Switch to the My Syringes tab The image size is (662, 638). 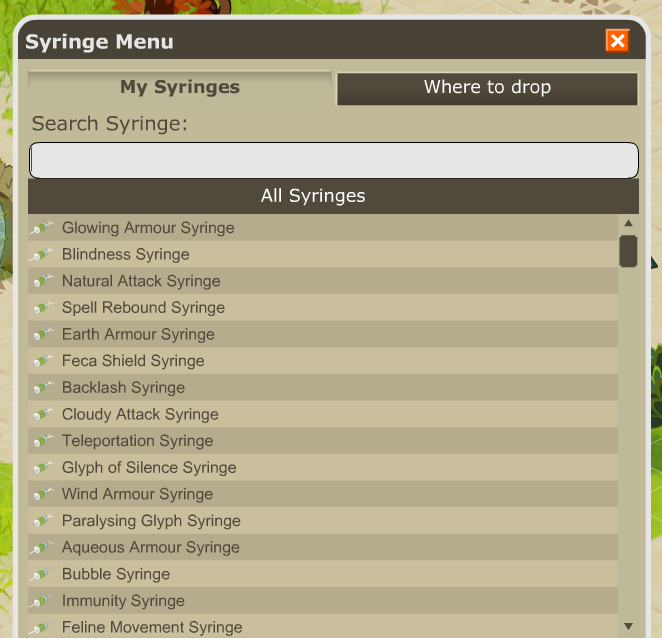(x=179, y=87)
